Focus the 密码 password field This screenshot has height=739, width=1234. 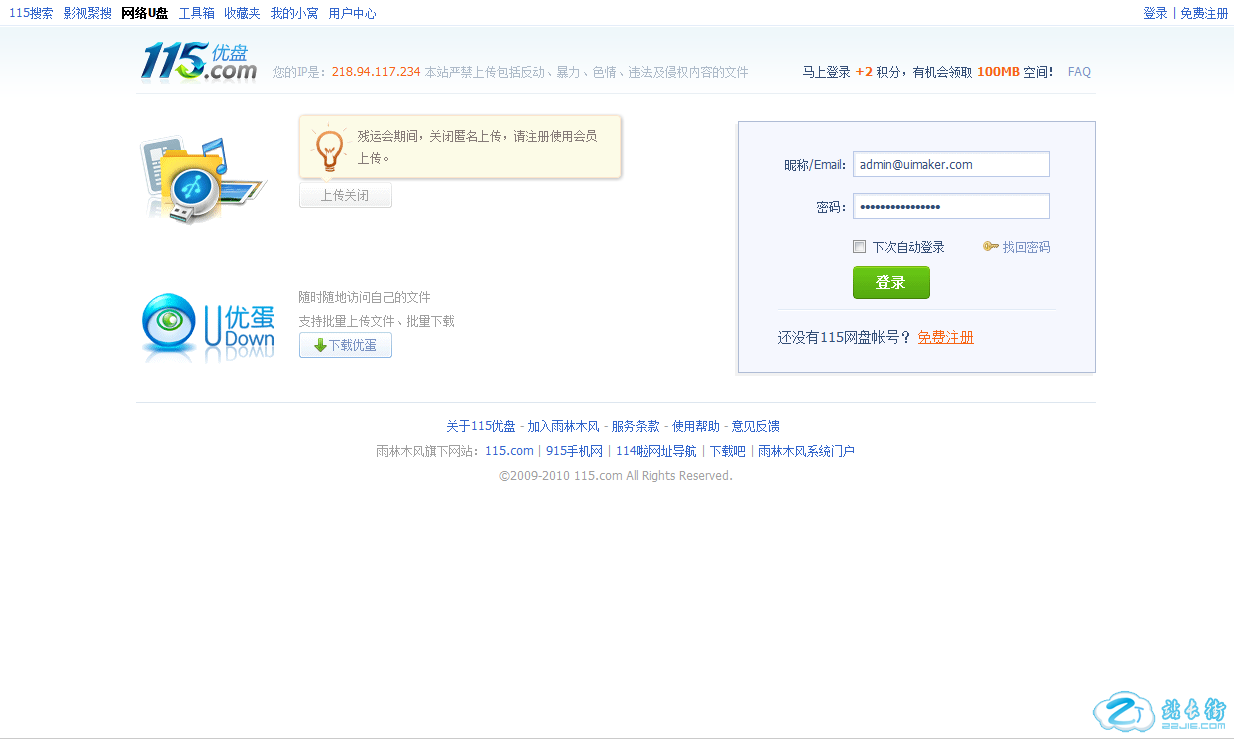(x=950, y=206)
